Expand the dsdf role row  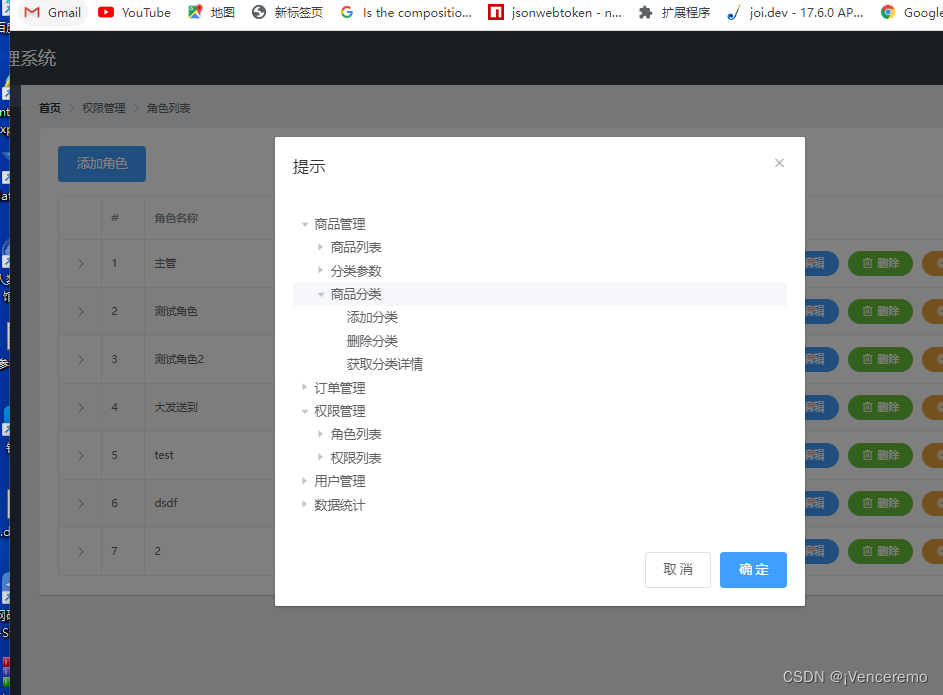80,503
